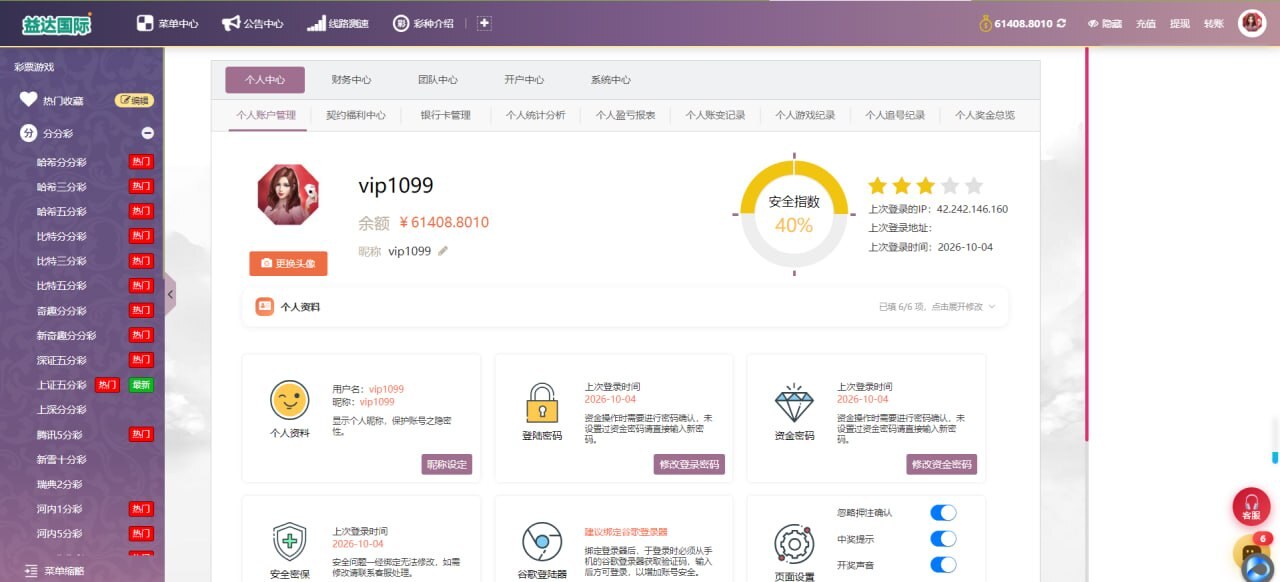Open the 契约福利中心 sub-tab
1280x582 pixels.
click(x=356, y=115)
